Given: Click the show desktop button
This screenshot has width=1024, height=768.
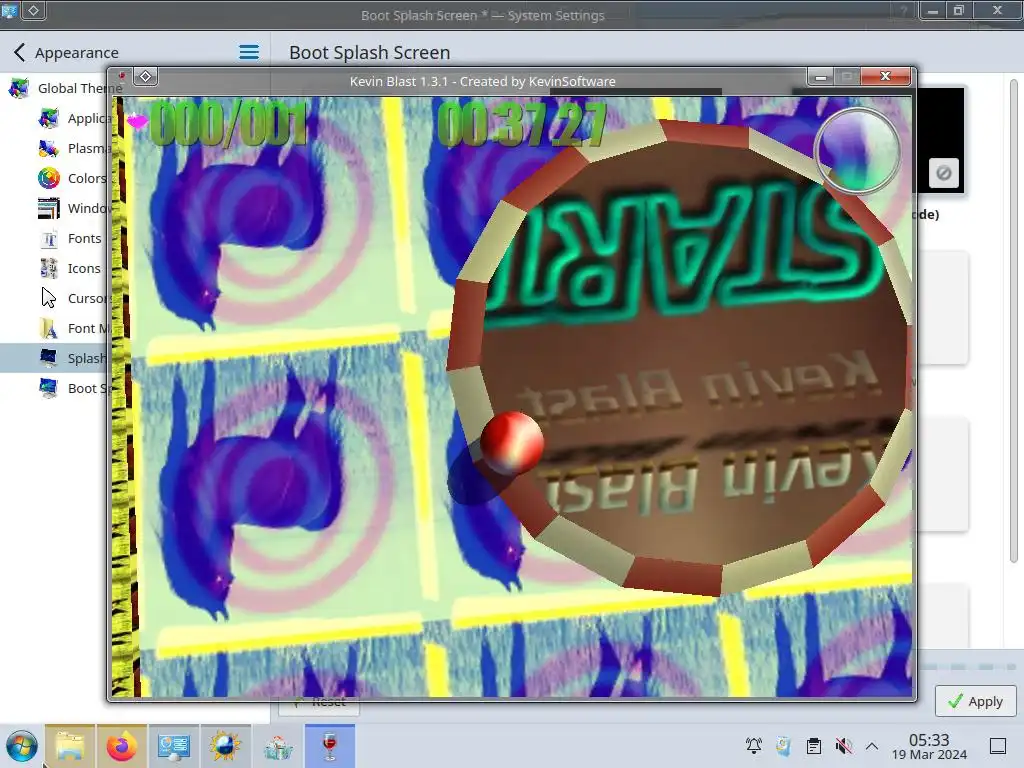Looking at the screenshot, I should pyautogui.click(x=998, y=746).
